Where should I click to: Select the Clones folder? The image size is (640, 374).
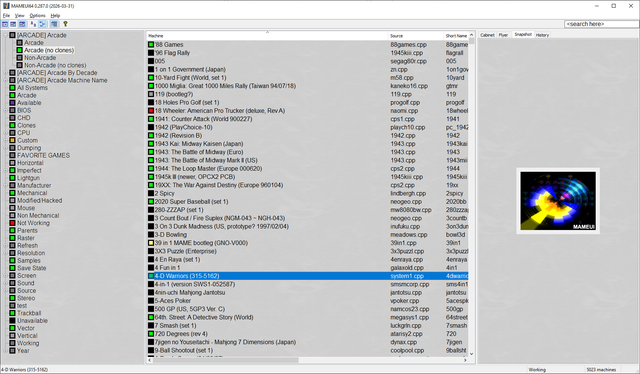(x=26, y=125)
